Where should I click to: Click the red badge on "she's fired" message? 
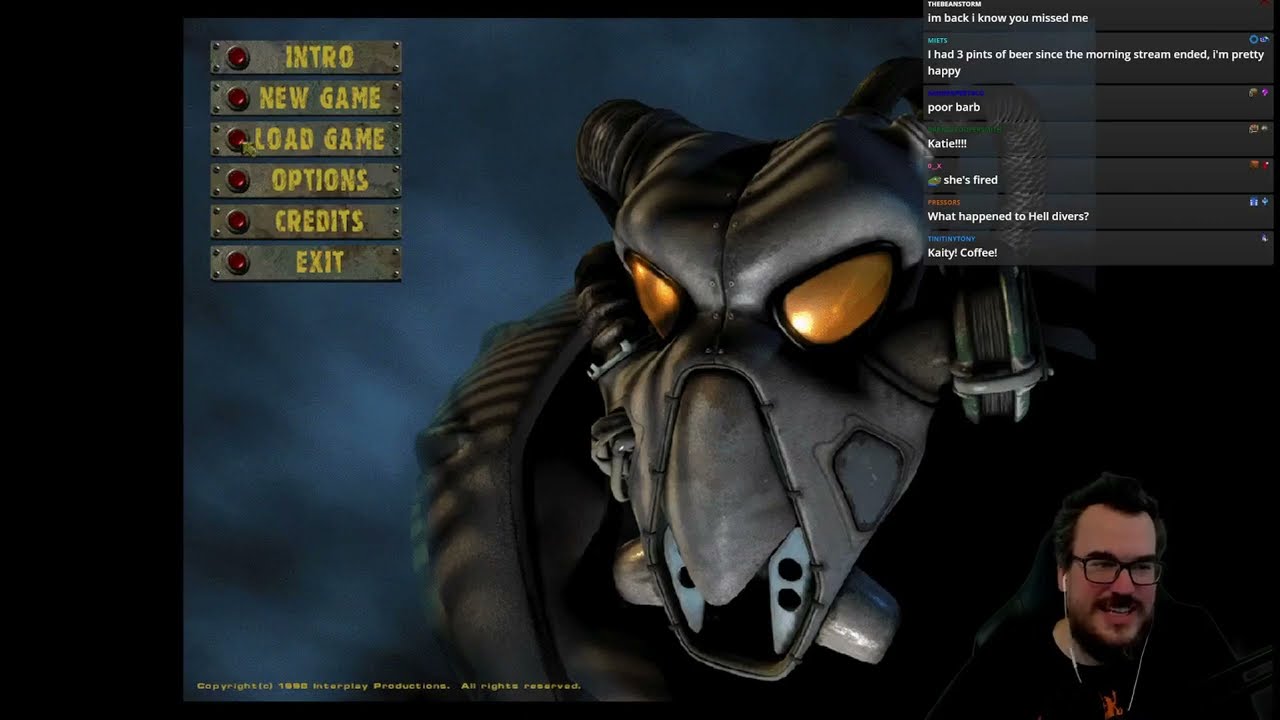pyautogui.click(x=1265, y=165)
